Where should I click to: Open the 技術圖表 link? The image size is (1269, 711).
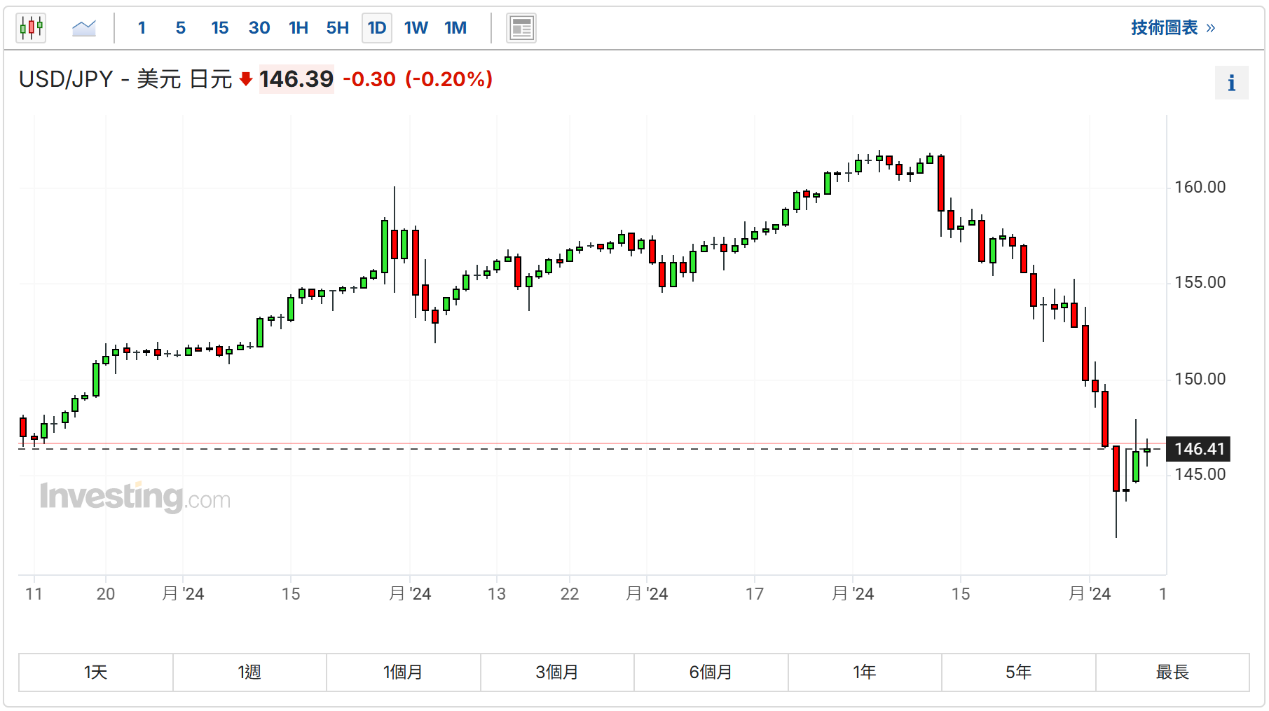pyautogui.click(x=1172, y=28)
